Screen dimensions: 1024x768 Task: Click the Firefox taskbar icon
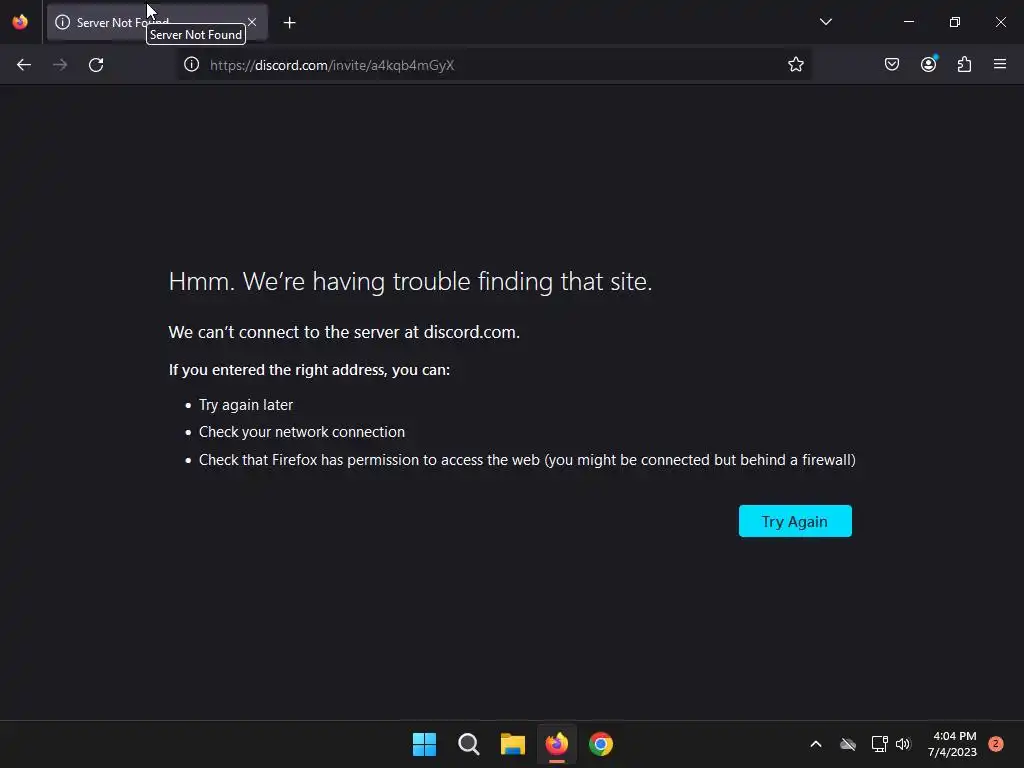tap(557, 744)
